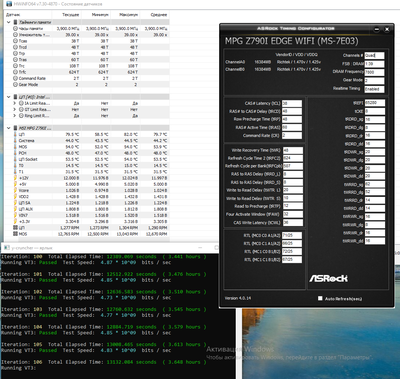
Task: Minimize the ASRock Timing Configurator window
Action: tap(377, 29)
